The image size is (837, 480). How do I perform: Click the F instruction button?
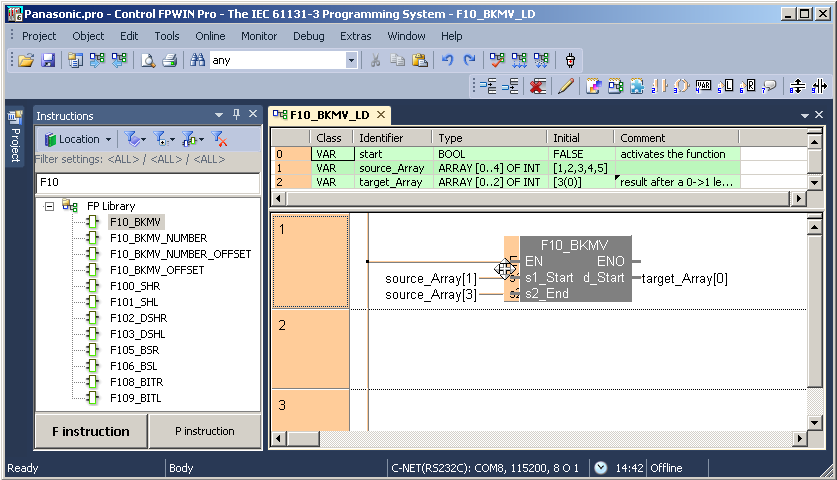click(91, 431)
